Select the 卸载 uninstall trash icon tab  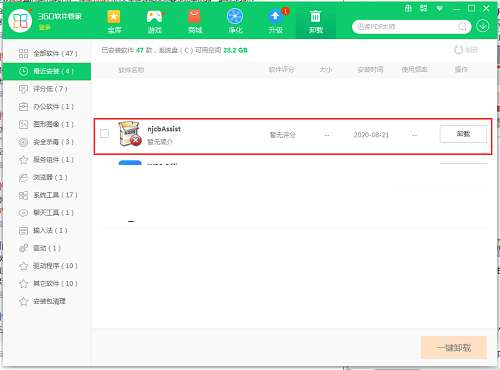pyautogui.click(x=316, y=21)
